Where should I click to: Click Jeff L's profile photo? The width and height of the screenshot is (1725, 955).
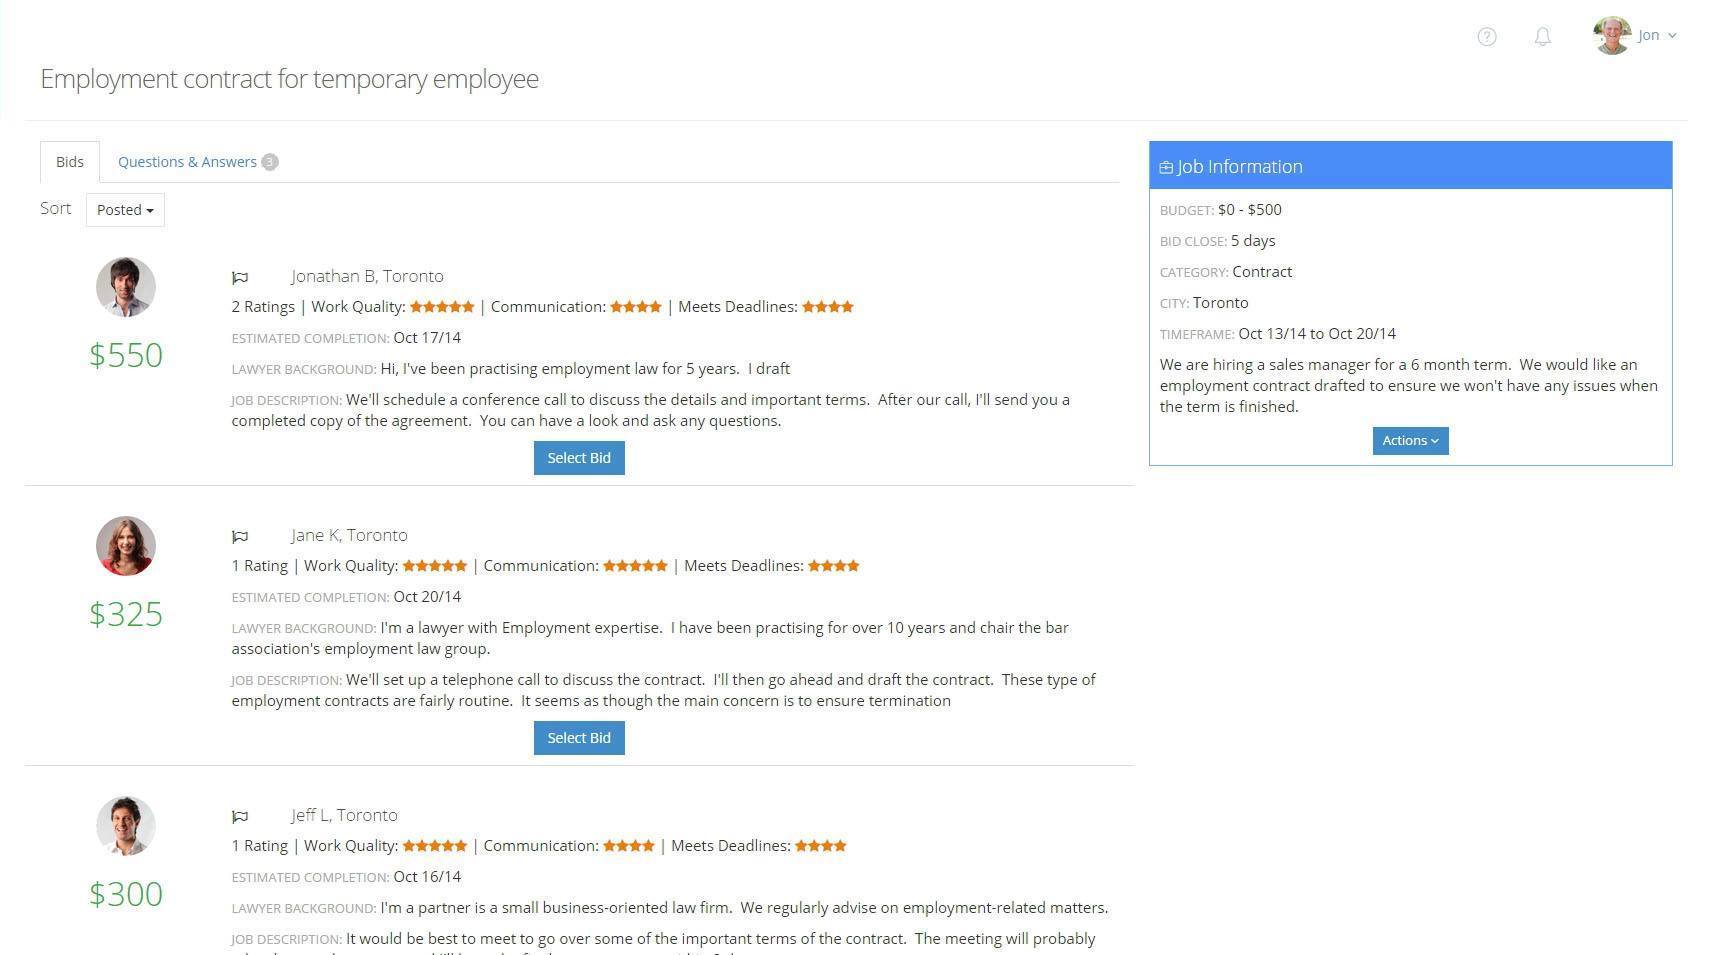126,826
